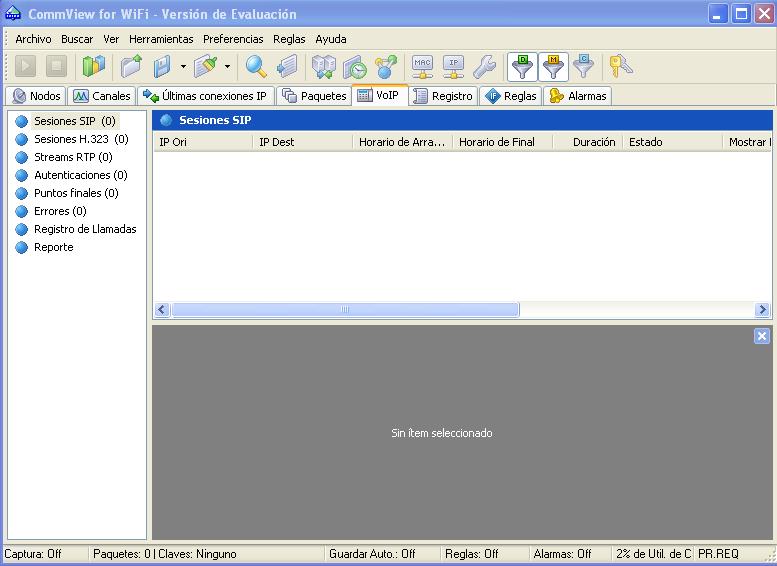Clear buffers with the broom icon

click(x=206, y=66)
